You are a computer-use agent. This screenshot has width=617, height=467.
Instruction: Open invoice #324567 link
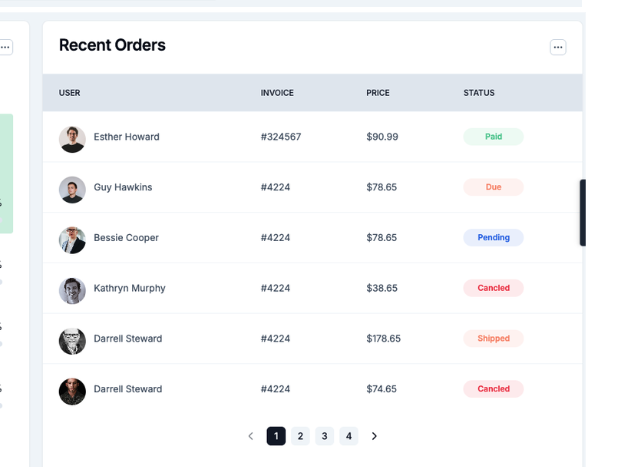pos(281,137)
